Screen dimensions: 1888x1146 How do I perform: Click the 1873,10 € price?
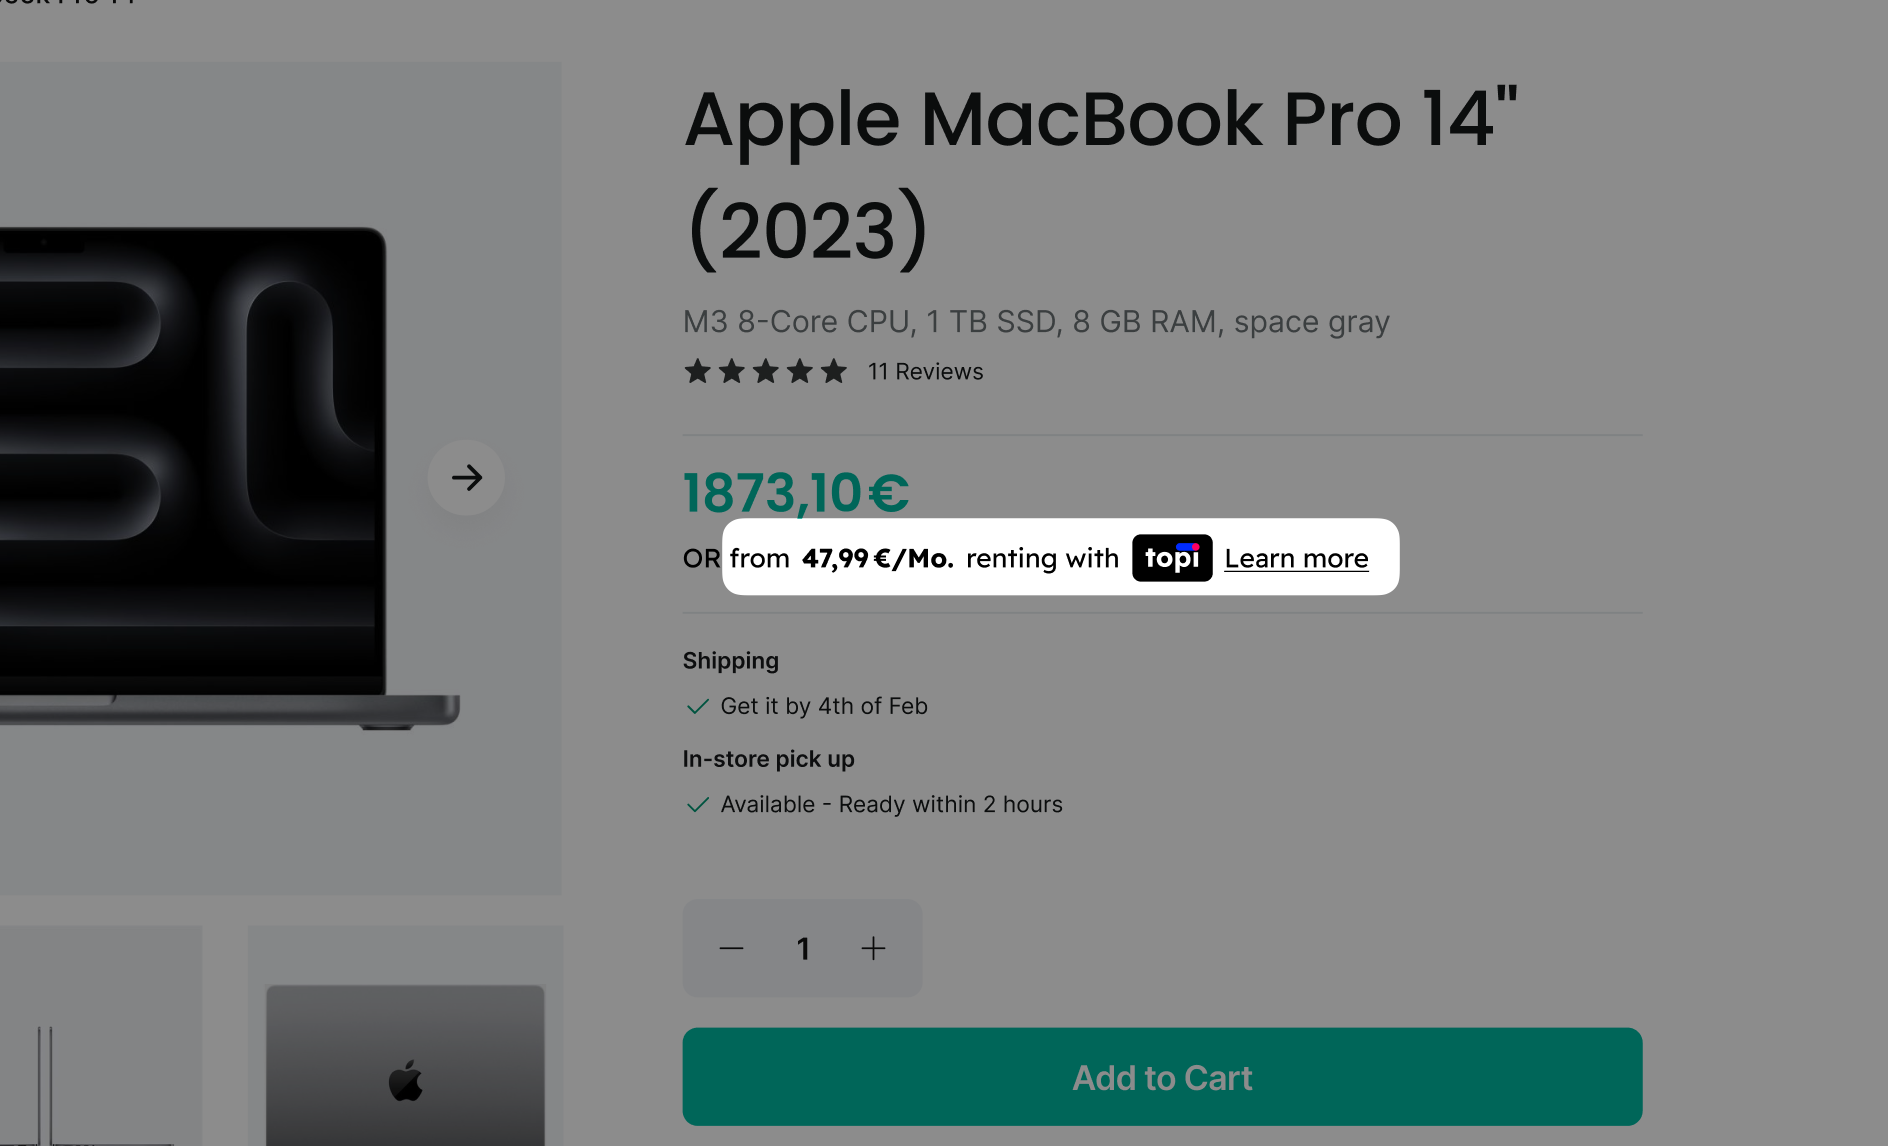796,493
